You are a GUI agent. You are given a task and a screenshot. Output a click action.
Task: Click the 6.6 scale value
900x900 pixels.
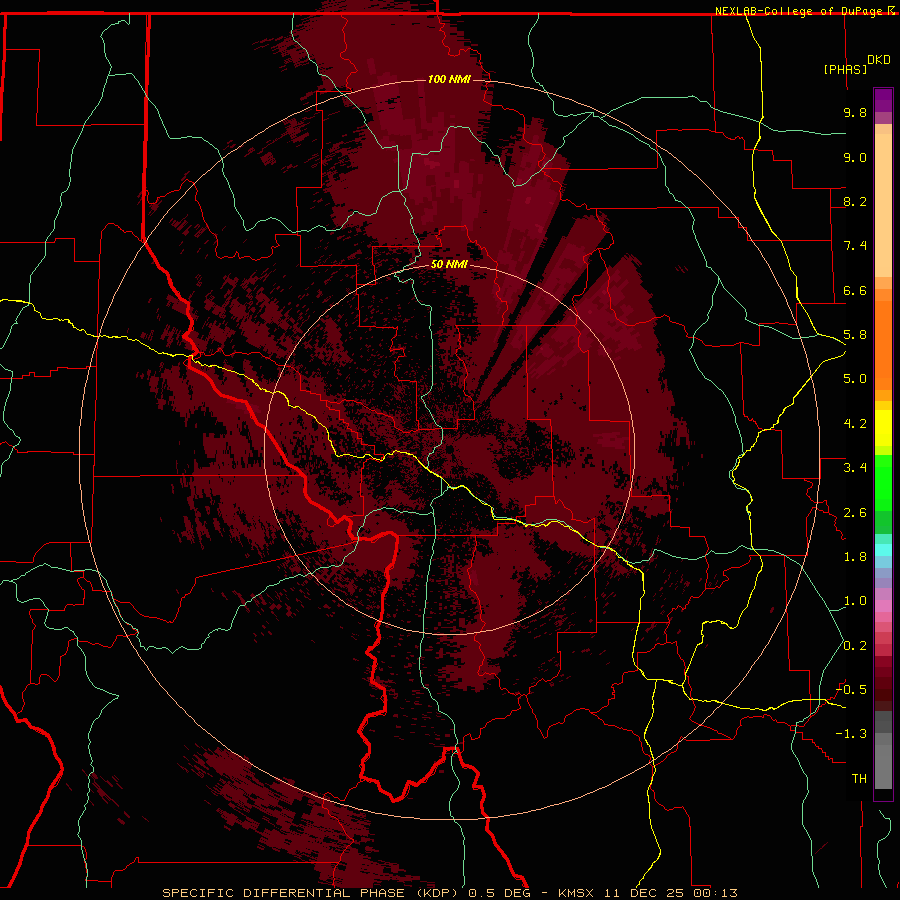click(855, 290)
